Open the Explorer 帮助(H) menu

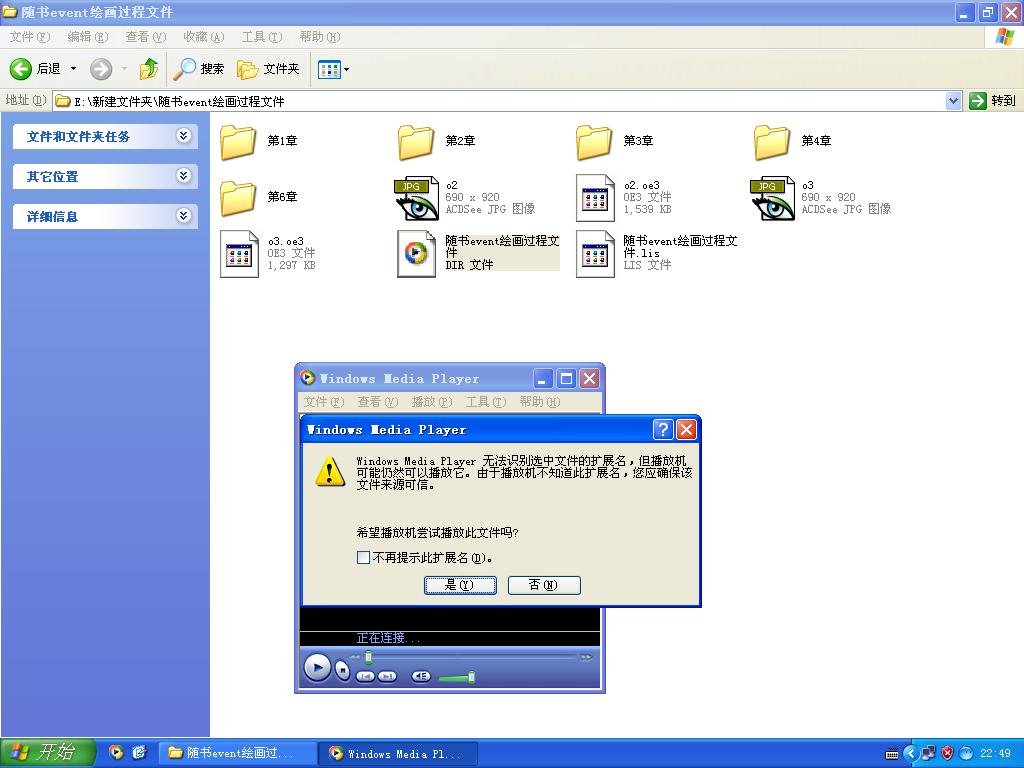click(320, 37)
